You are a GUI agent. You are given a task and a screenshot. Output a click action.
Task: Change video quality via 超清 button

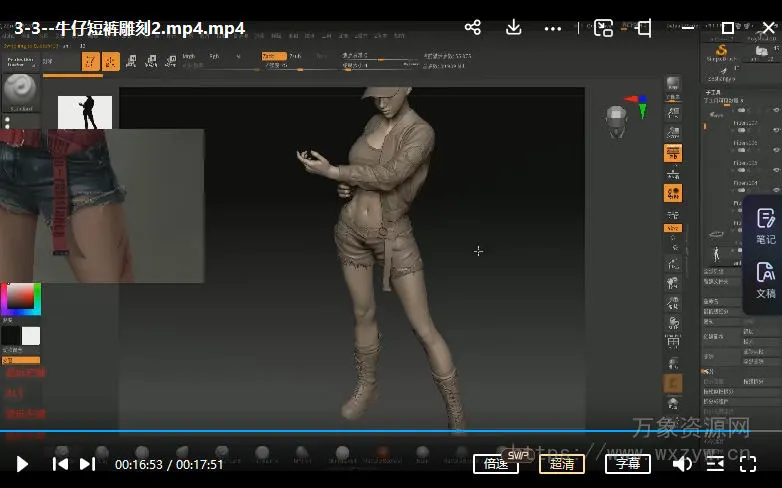[562, 464]
